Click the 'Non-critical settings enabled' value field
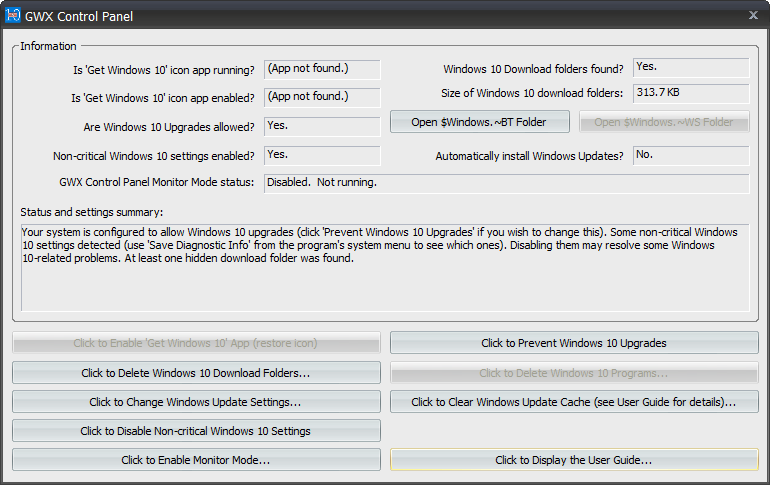770x485 pixels. click(x=322, y=156)
